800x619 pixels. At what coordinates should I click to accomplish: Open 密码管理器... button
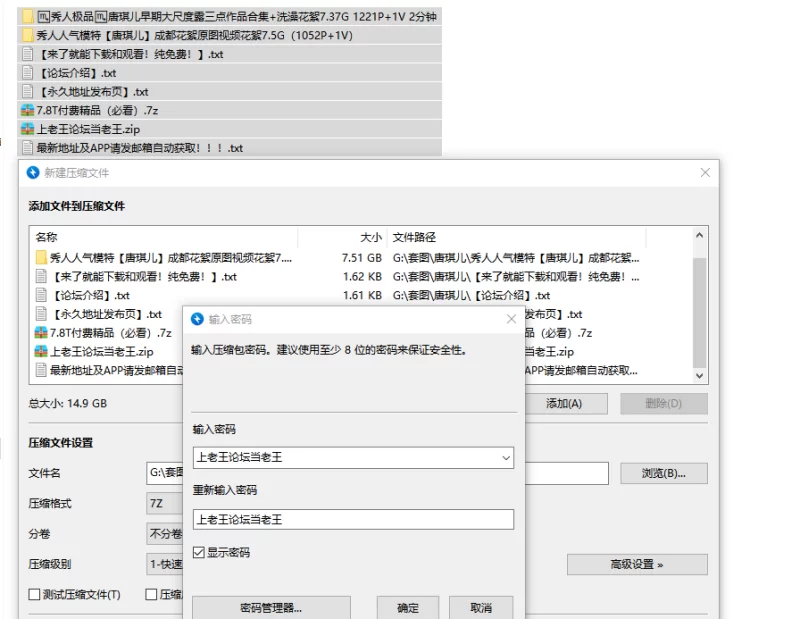point(271,607)
